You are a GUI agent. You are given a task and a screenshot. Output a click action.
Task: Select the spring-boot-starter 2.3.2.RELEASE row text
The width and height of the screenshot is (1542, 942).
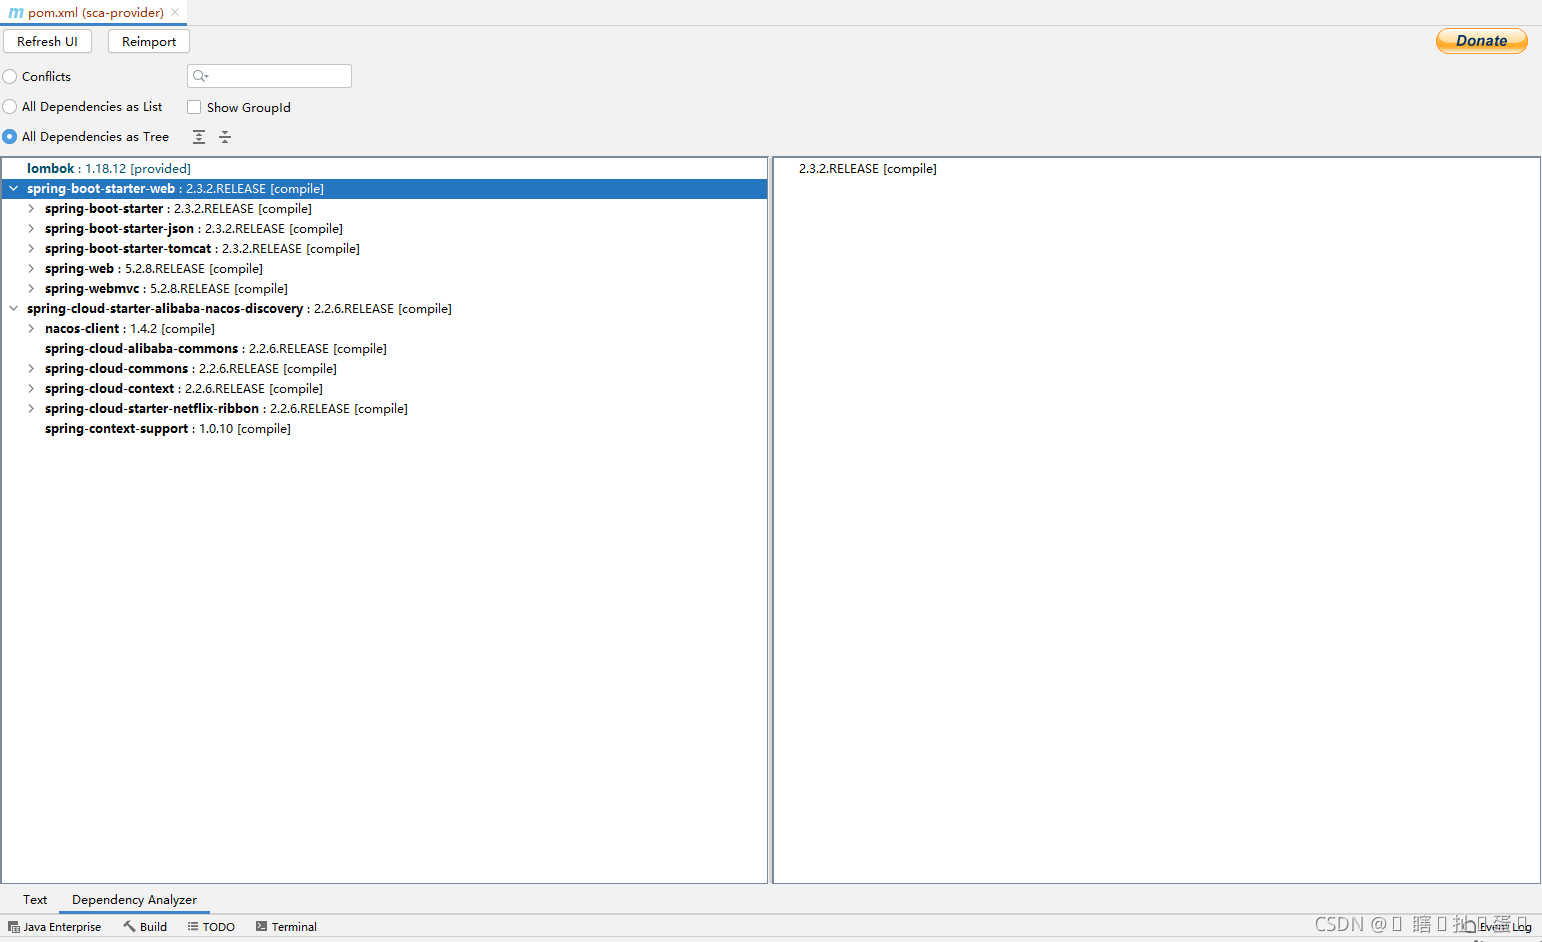[x=178, y=209]
